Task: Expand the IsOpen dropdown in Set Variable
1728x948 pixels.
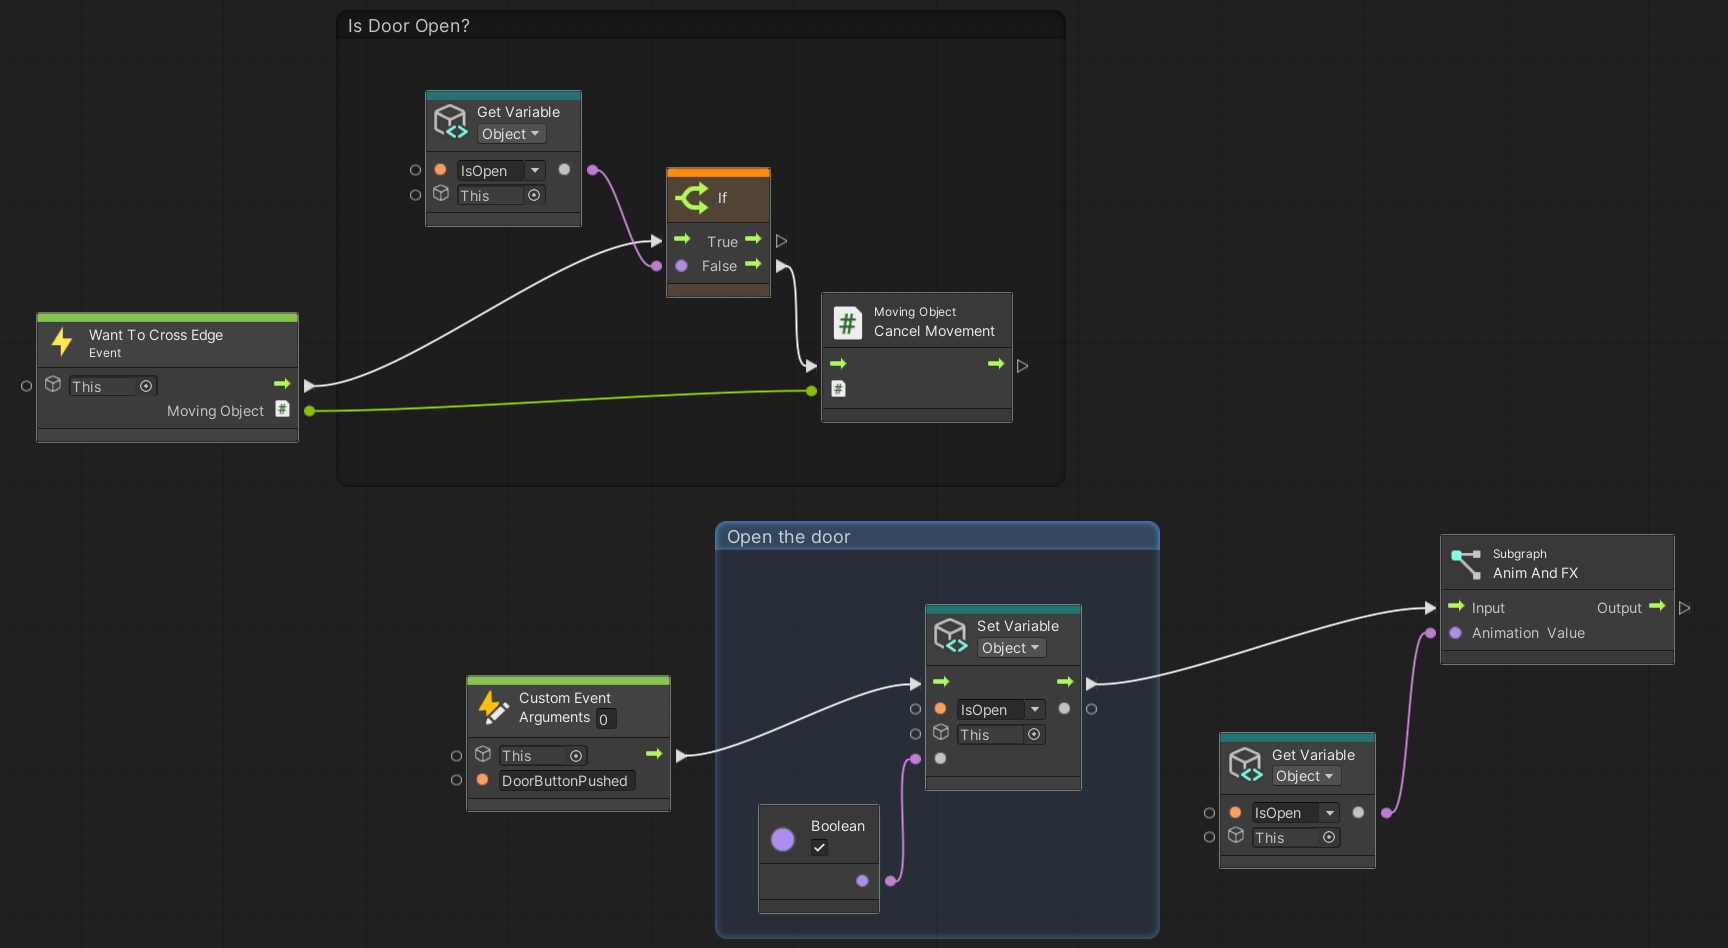Action: (1035, 709)
